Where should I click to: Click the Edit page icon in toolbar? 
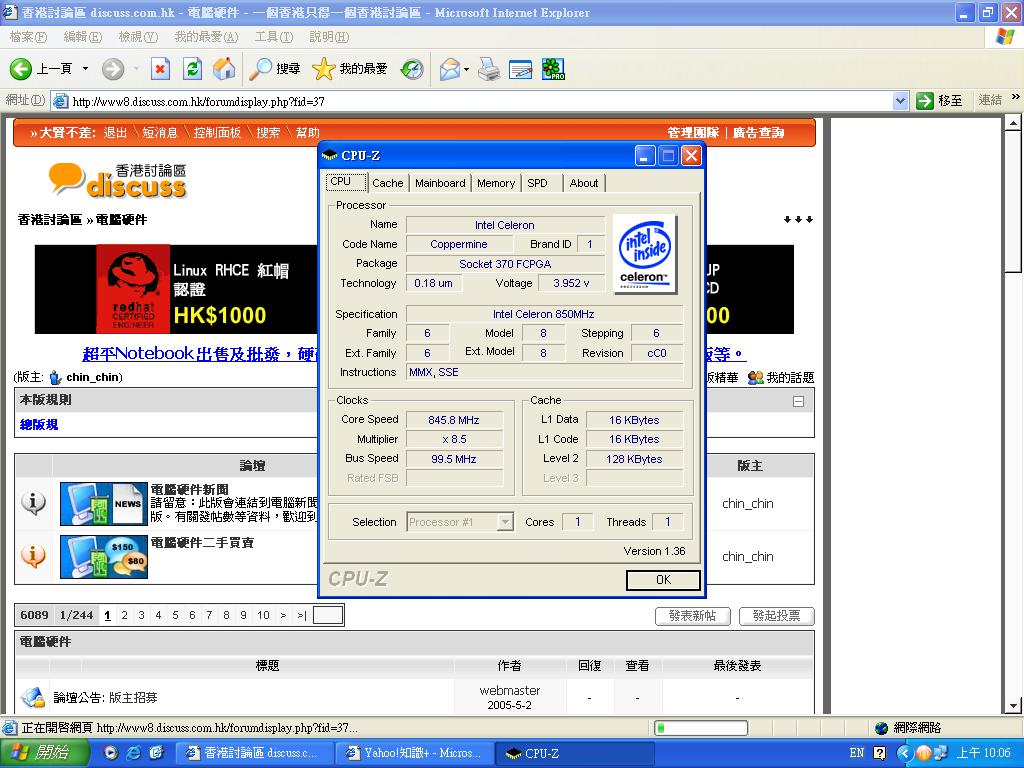pos(520,69)
